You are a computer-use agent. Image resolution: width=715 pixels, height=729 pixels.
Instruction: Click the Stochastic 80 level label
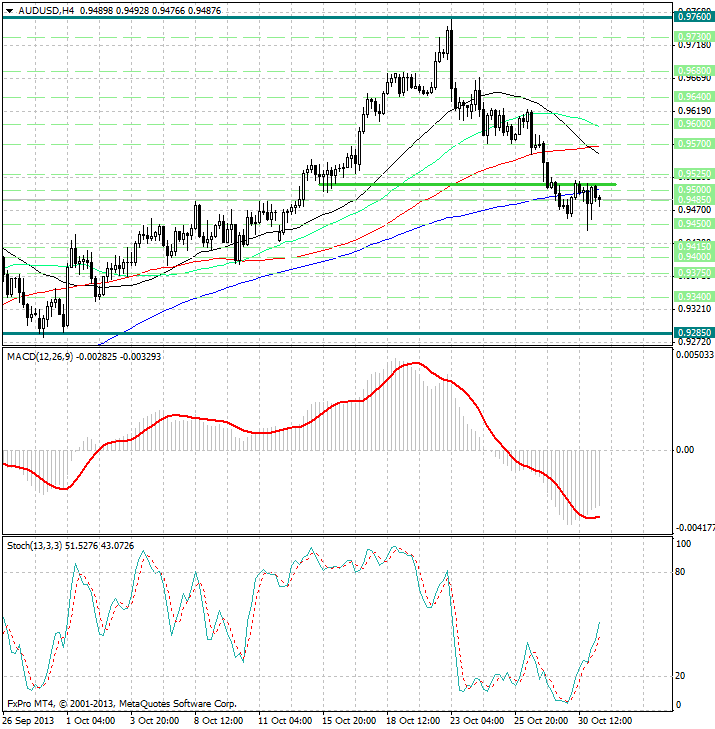click(680, 572)
